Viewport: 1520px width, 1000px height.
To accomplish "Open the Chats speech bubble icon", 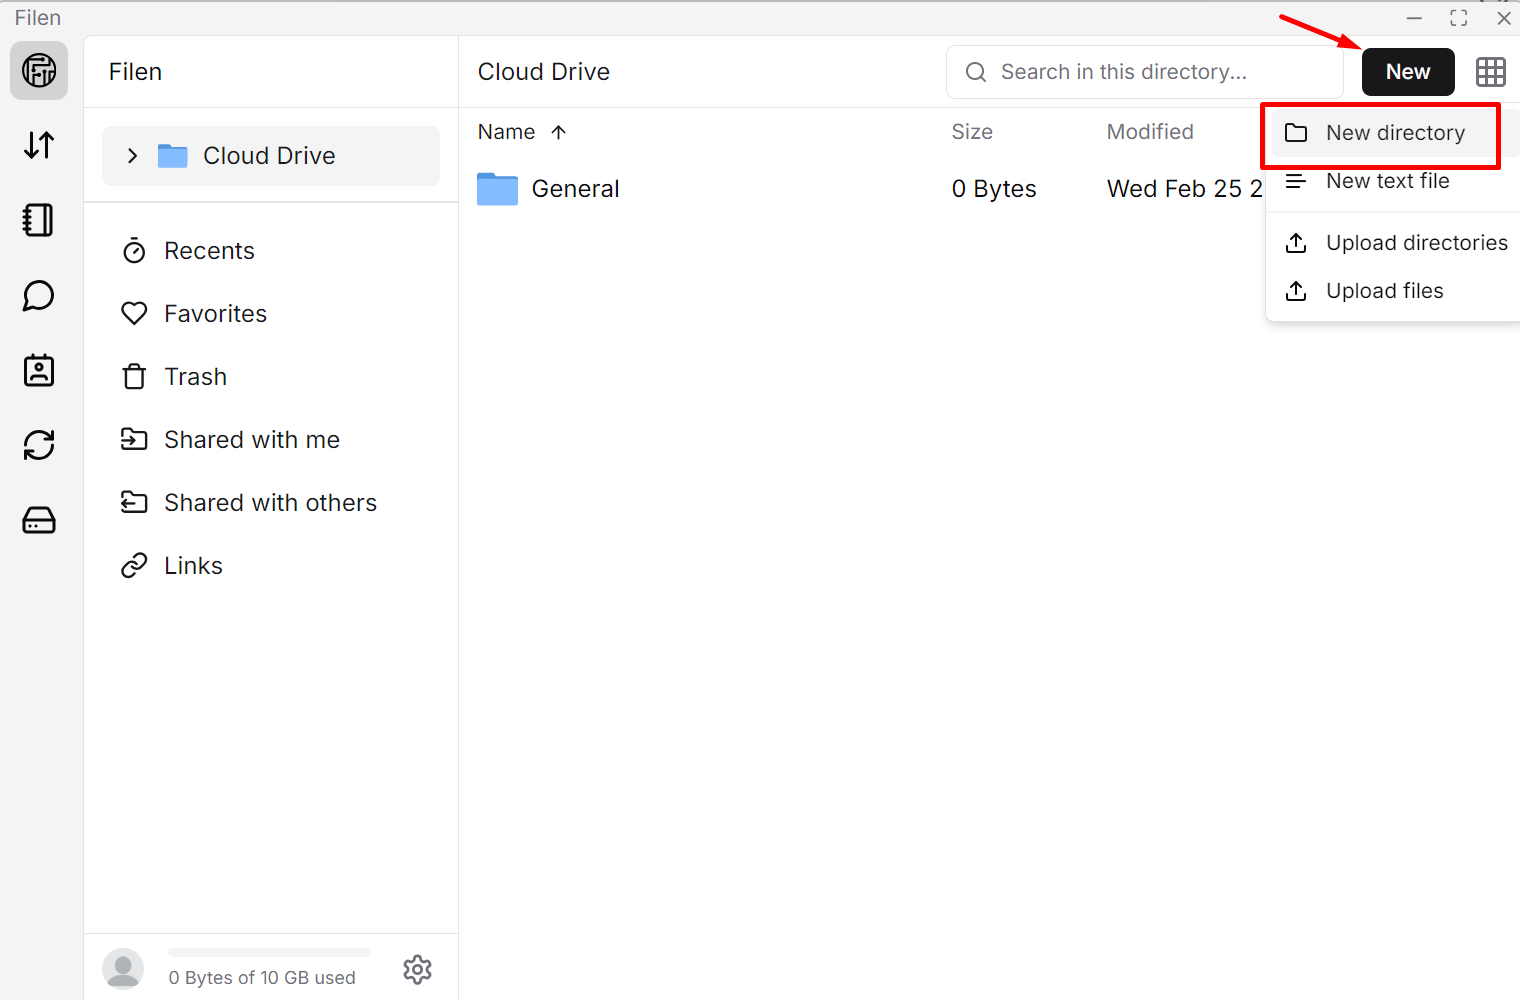I will click(39, 296).
